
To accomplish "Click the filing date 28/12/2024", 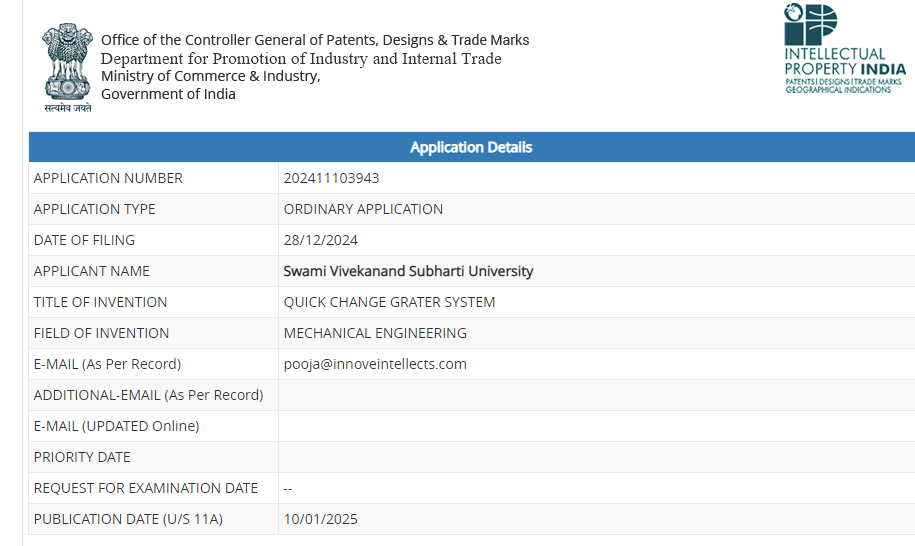I will click(x=321, y=240).
